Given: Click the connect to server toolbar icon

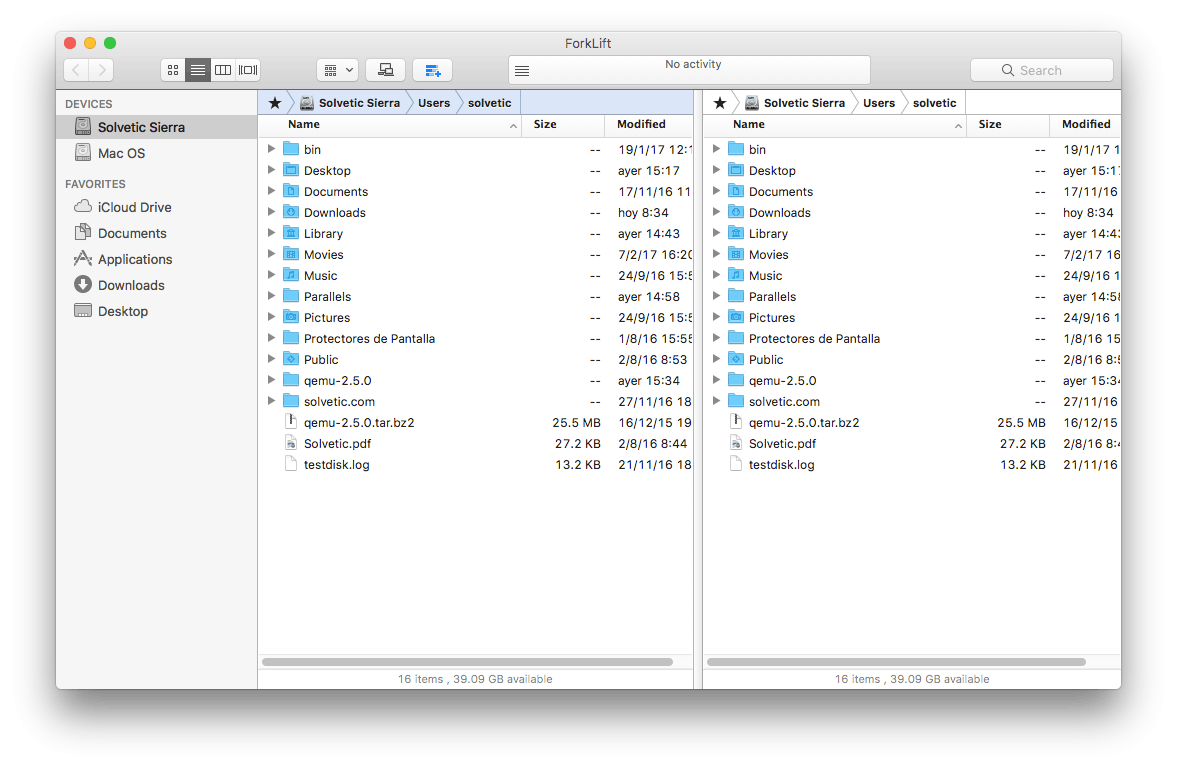Looking at the screenshot, I should tap(386, 70).
